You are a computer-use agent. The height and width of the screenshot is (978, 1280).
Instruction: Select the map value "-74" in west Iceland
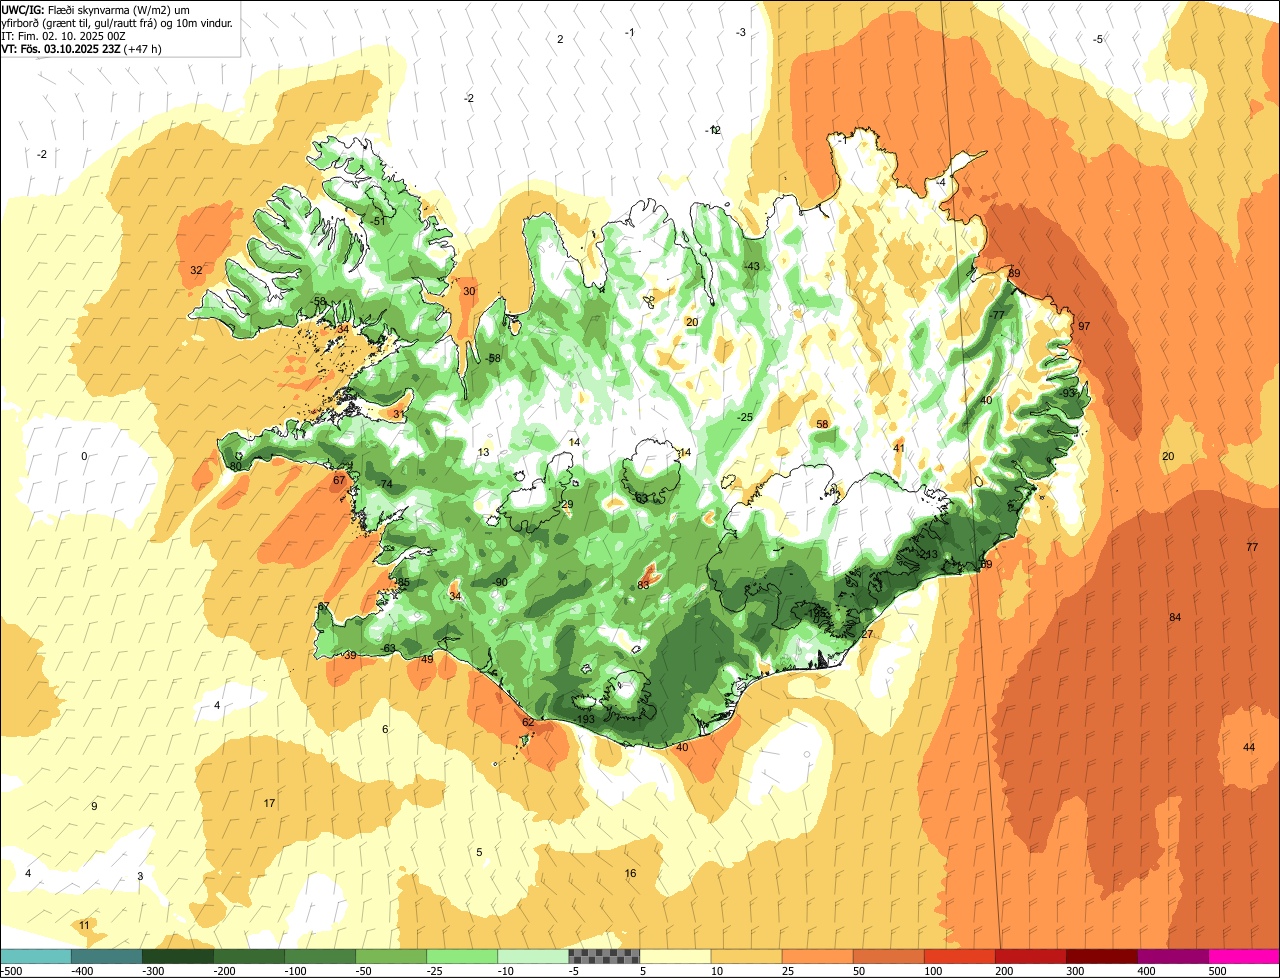(385, 484)
